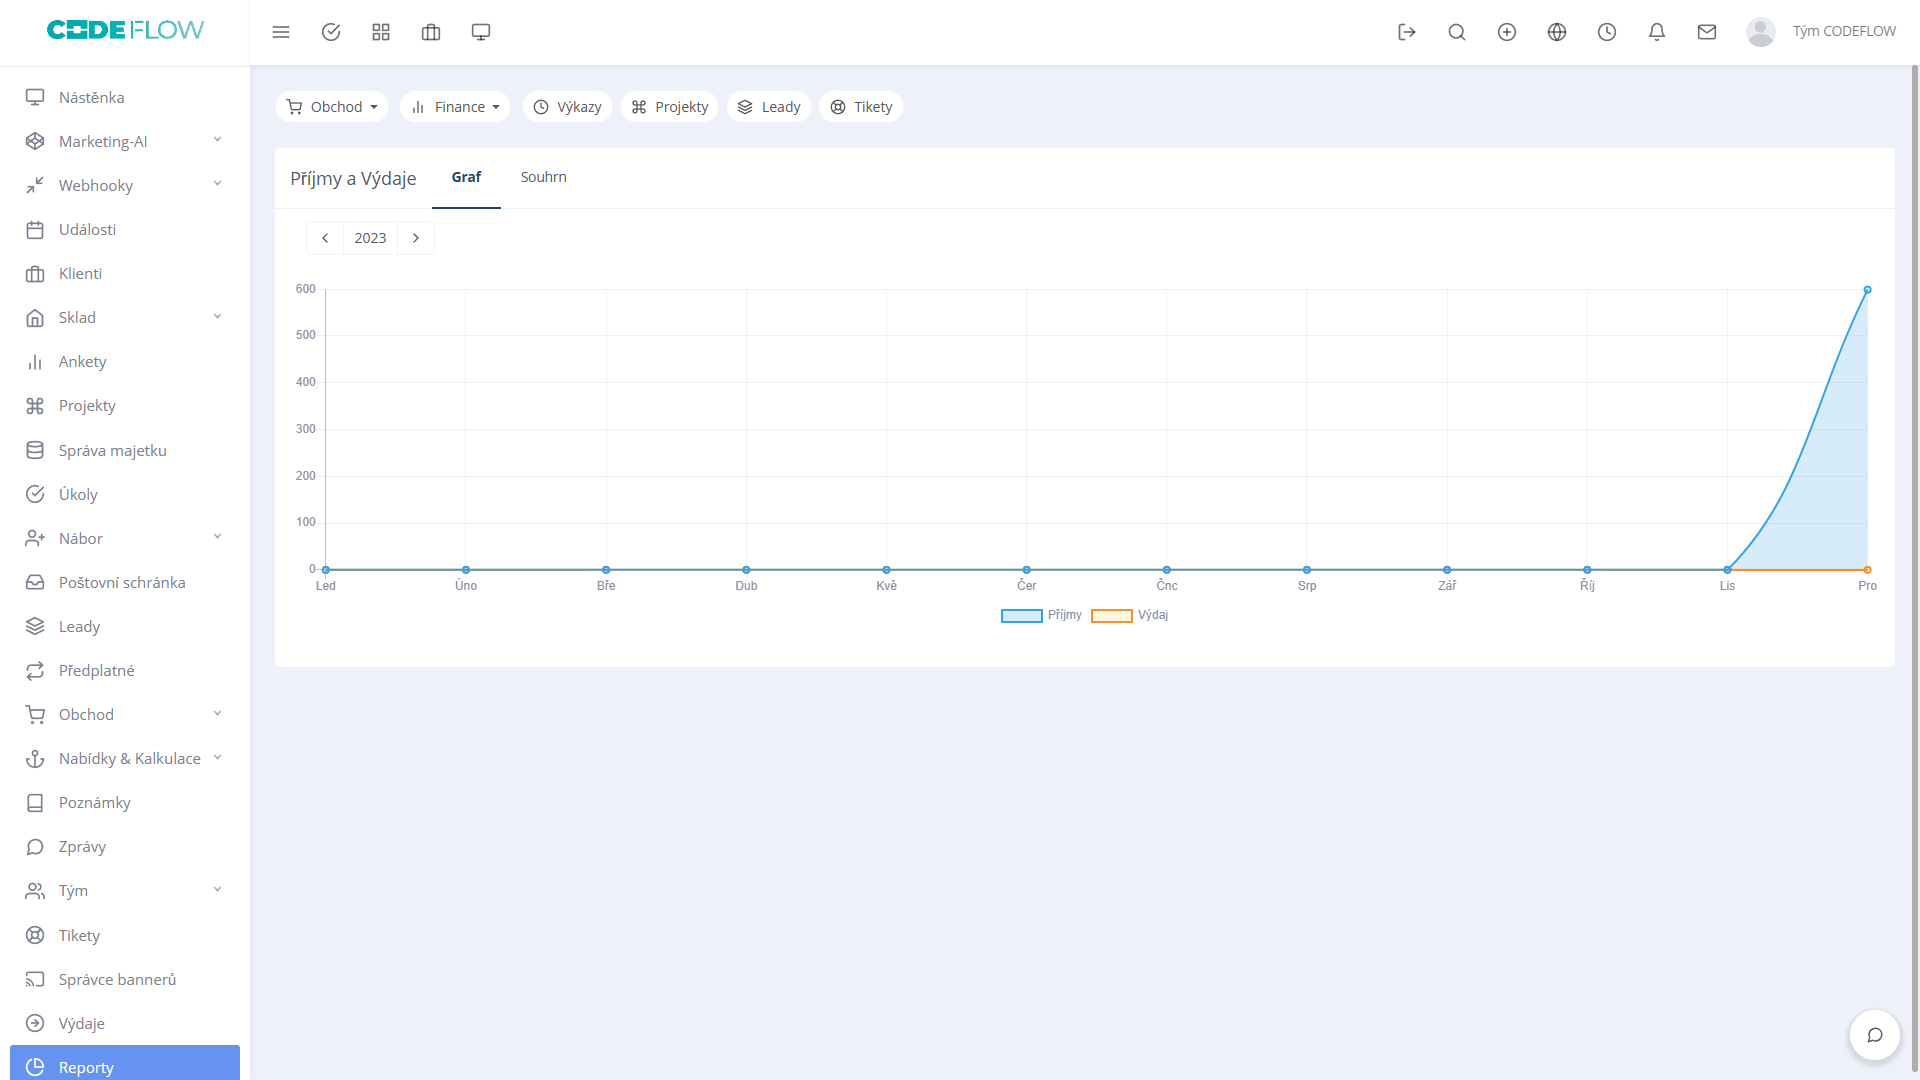
Task: Expand the Obchod sidebar menu
Action: coord(125,714)
